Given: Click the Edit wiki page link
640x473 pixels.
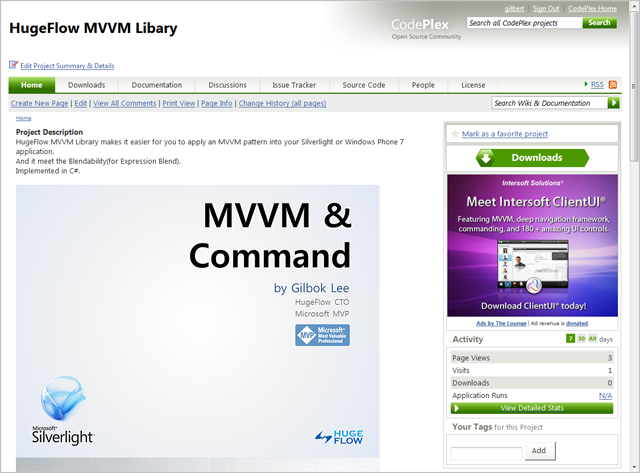Looking at the screenshot, I should (80, 103).
